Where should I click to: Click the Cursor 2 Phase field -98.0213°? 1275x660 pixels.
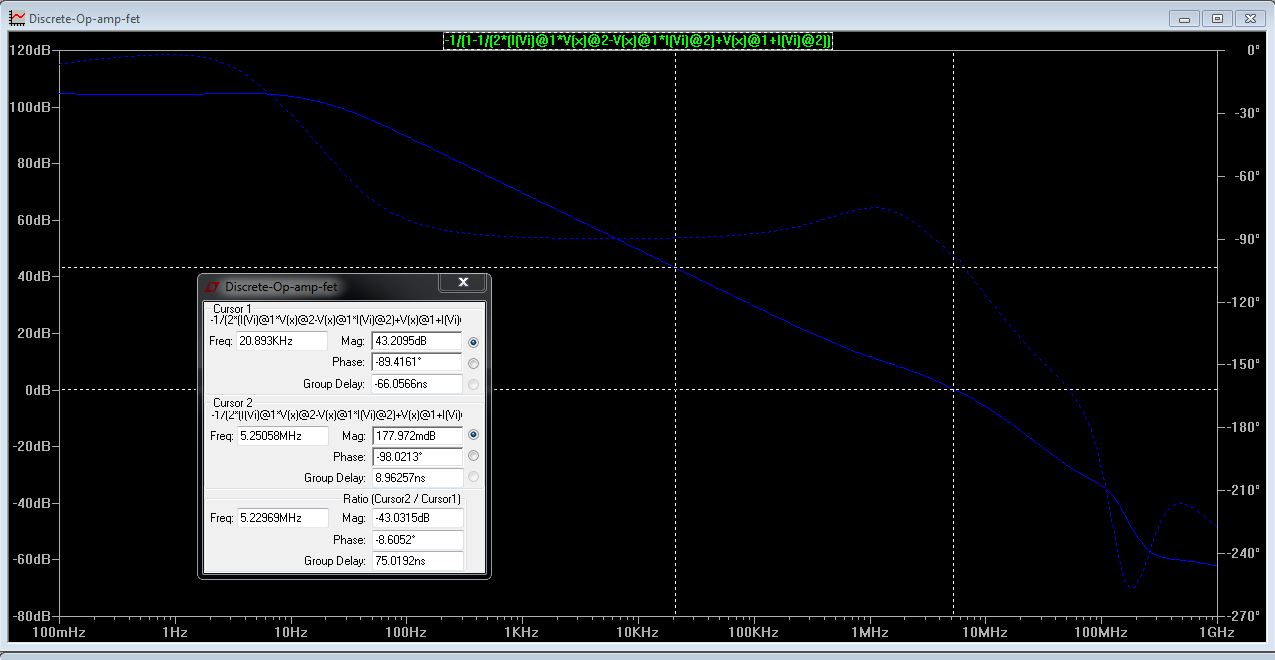tap(416, 457)
